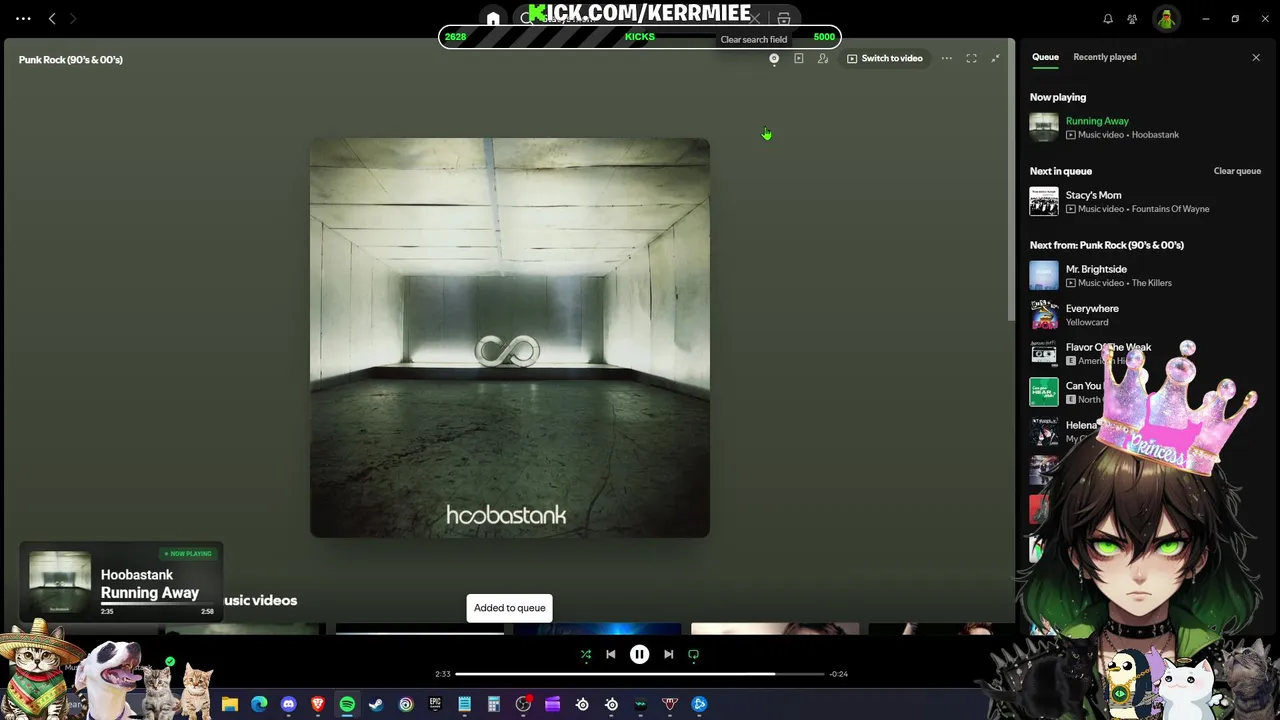The width and height of the screenshot is (1280, 720).
Task: Close the Queue panel
Action: [x=1256, y=57]
